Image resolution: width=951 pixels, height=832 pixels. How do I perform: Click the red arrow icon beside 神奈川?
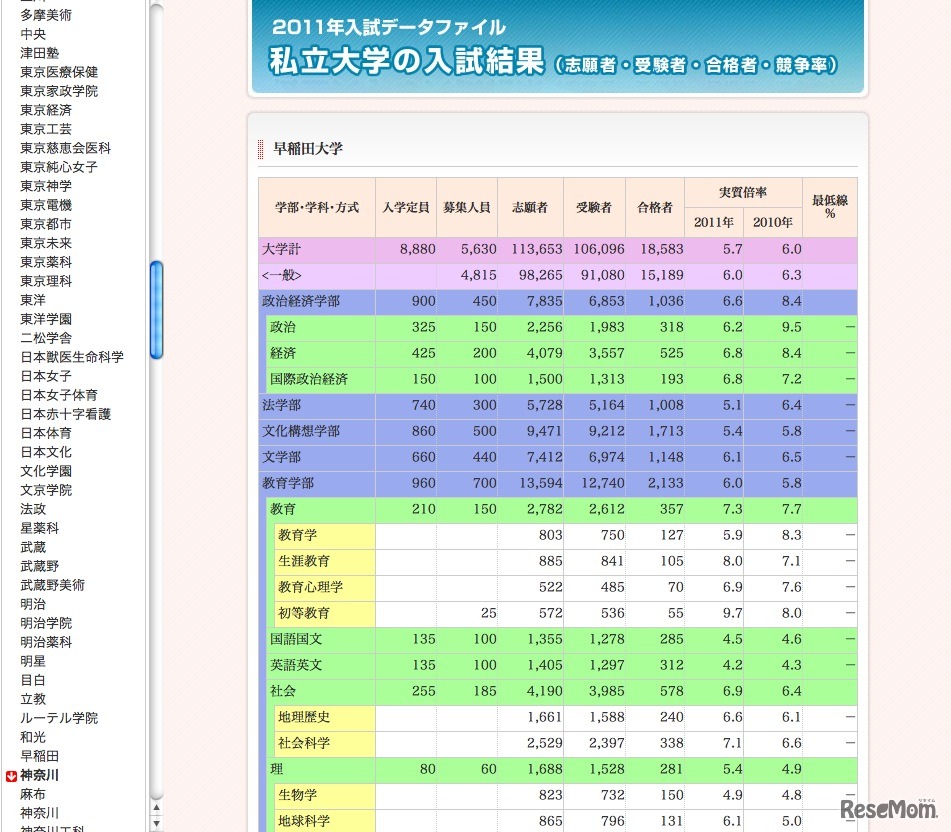click(11, 775)
